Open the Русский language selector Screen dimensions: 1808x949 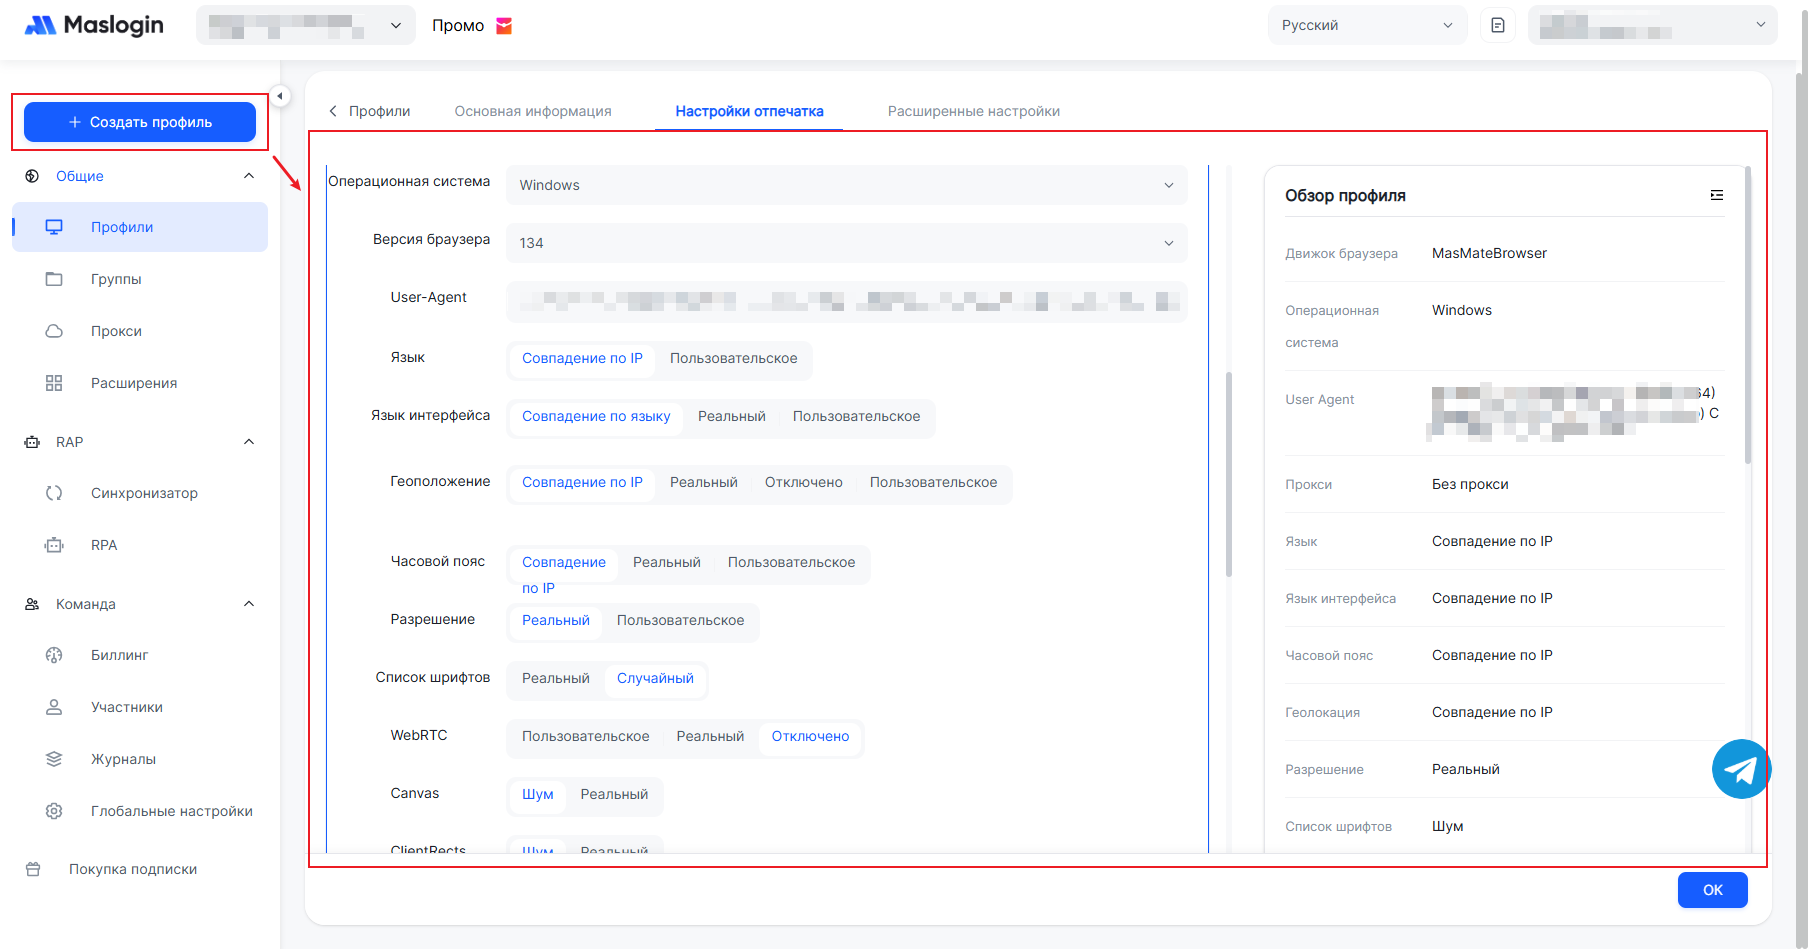point(1366,25)
